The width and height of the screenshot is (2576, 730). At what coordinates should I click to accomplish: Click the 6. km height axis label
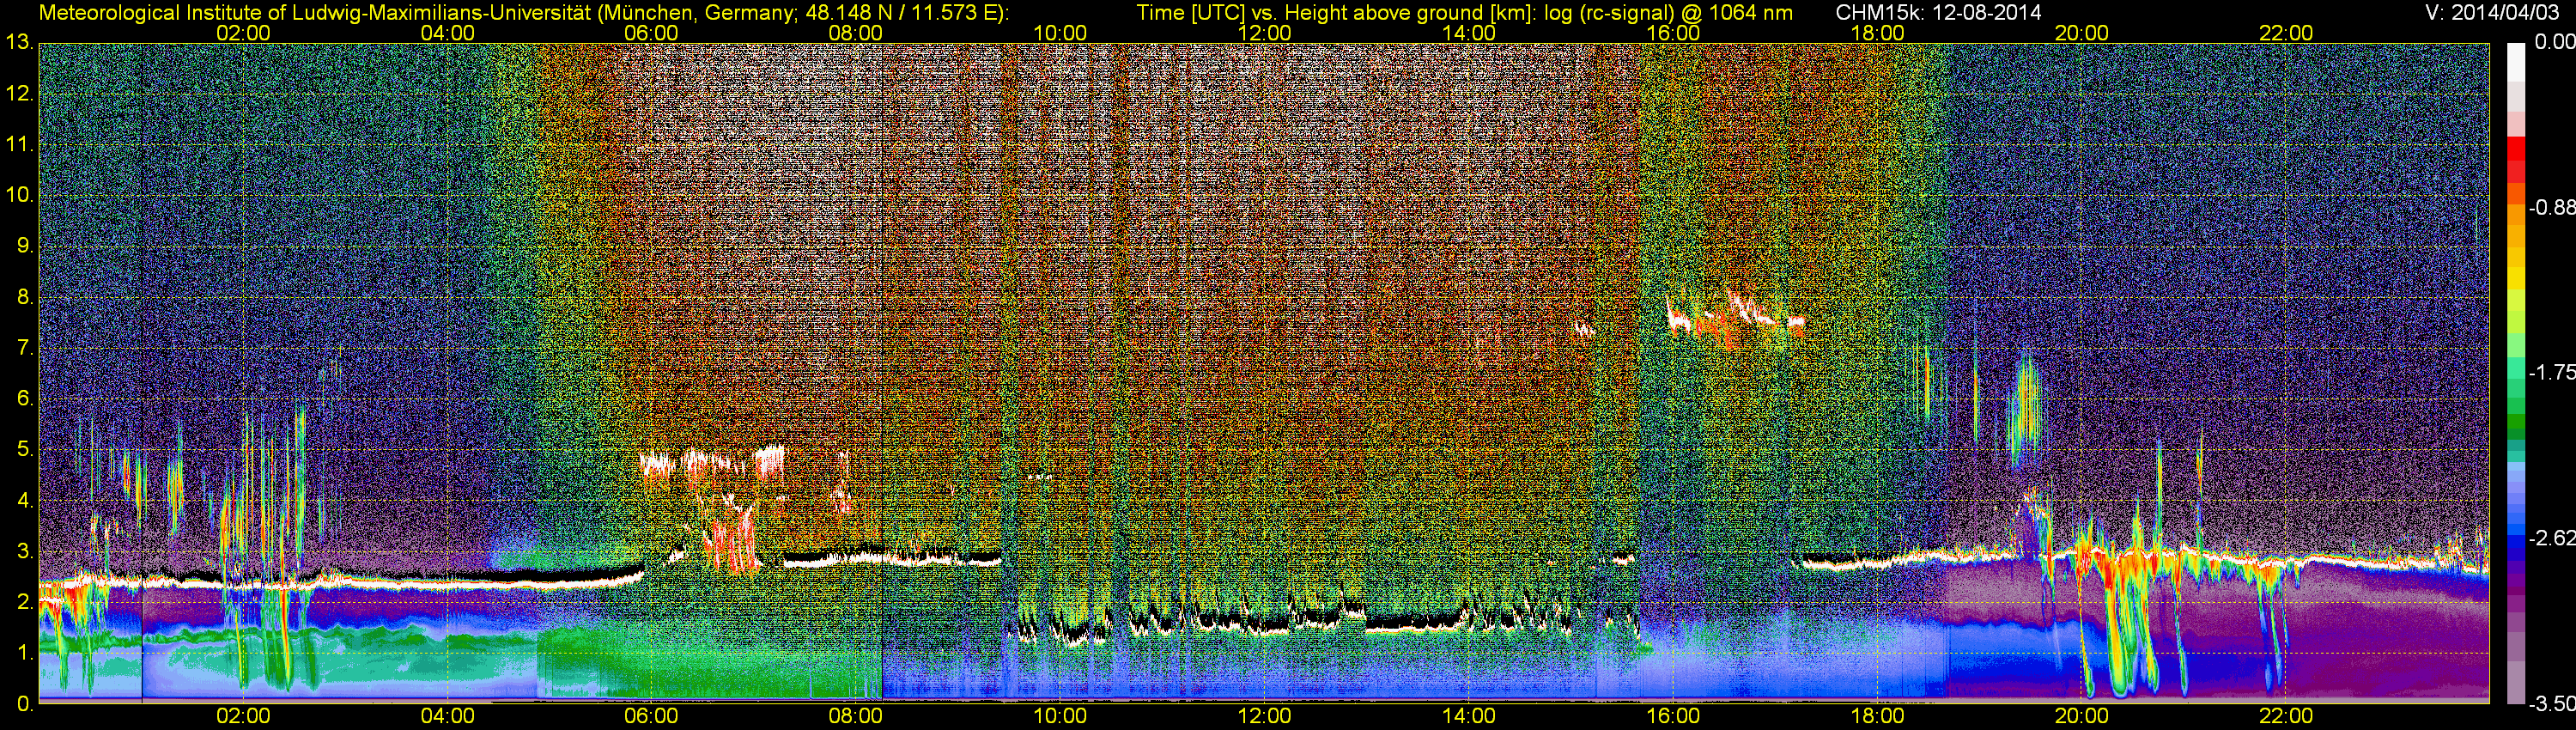point(24,399)
